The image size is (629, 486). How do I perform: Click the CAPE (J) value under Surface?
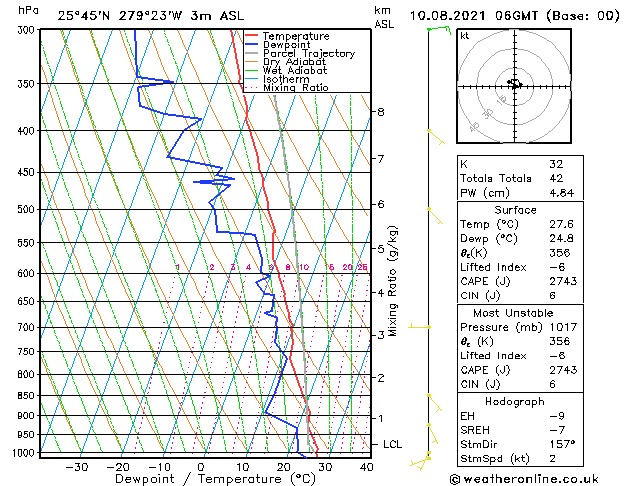coord(563,281)
